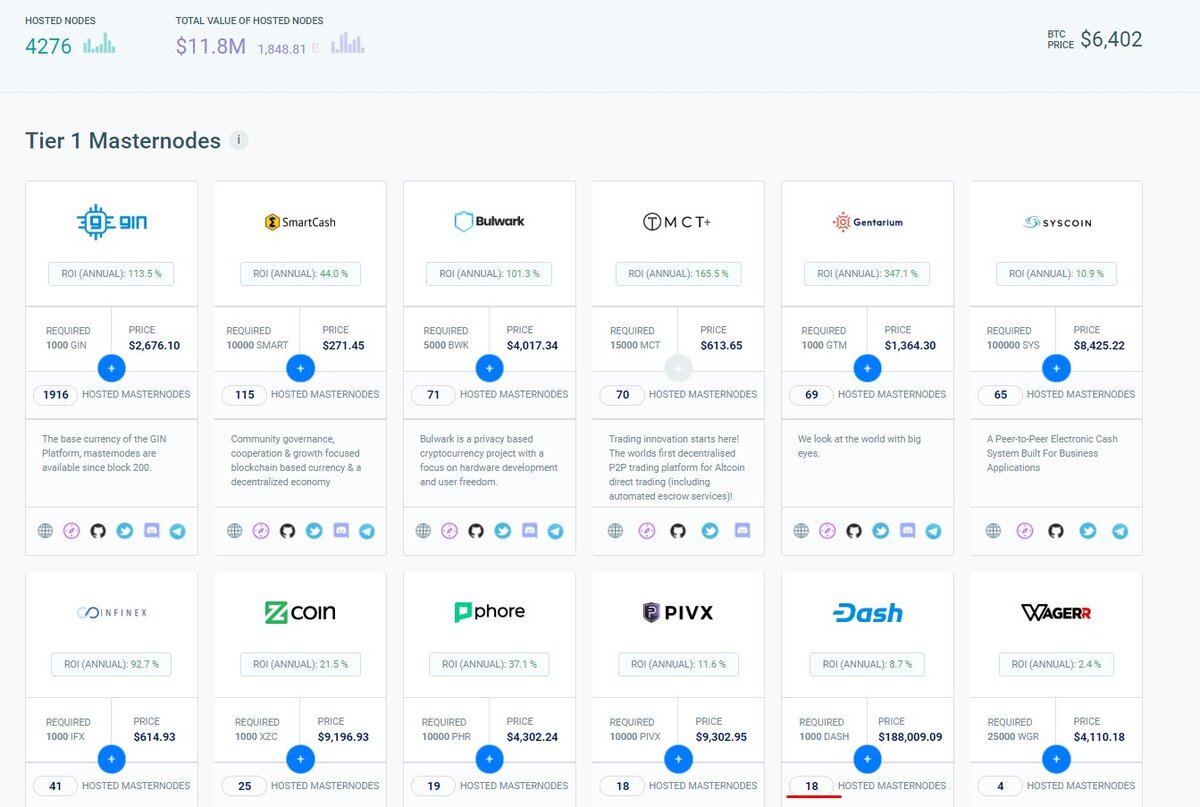The height and width of the screenshot is (807, 1200).
Task: Add a Zcoin masternode with plus button
Action: point(300,760)
